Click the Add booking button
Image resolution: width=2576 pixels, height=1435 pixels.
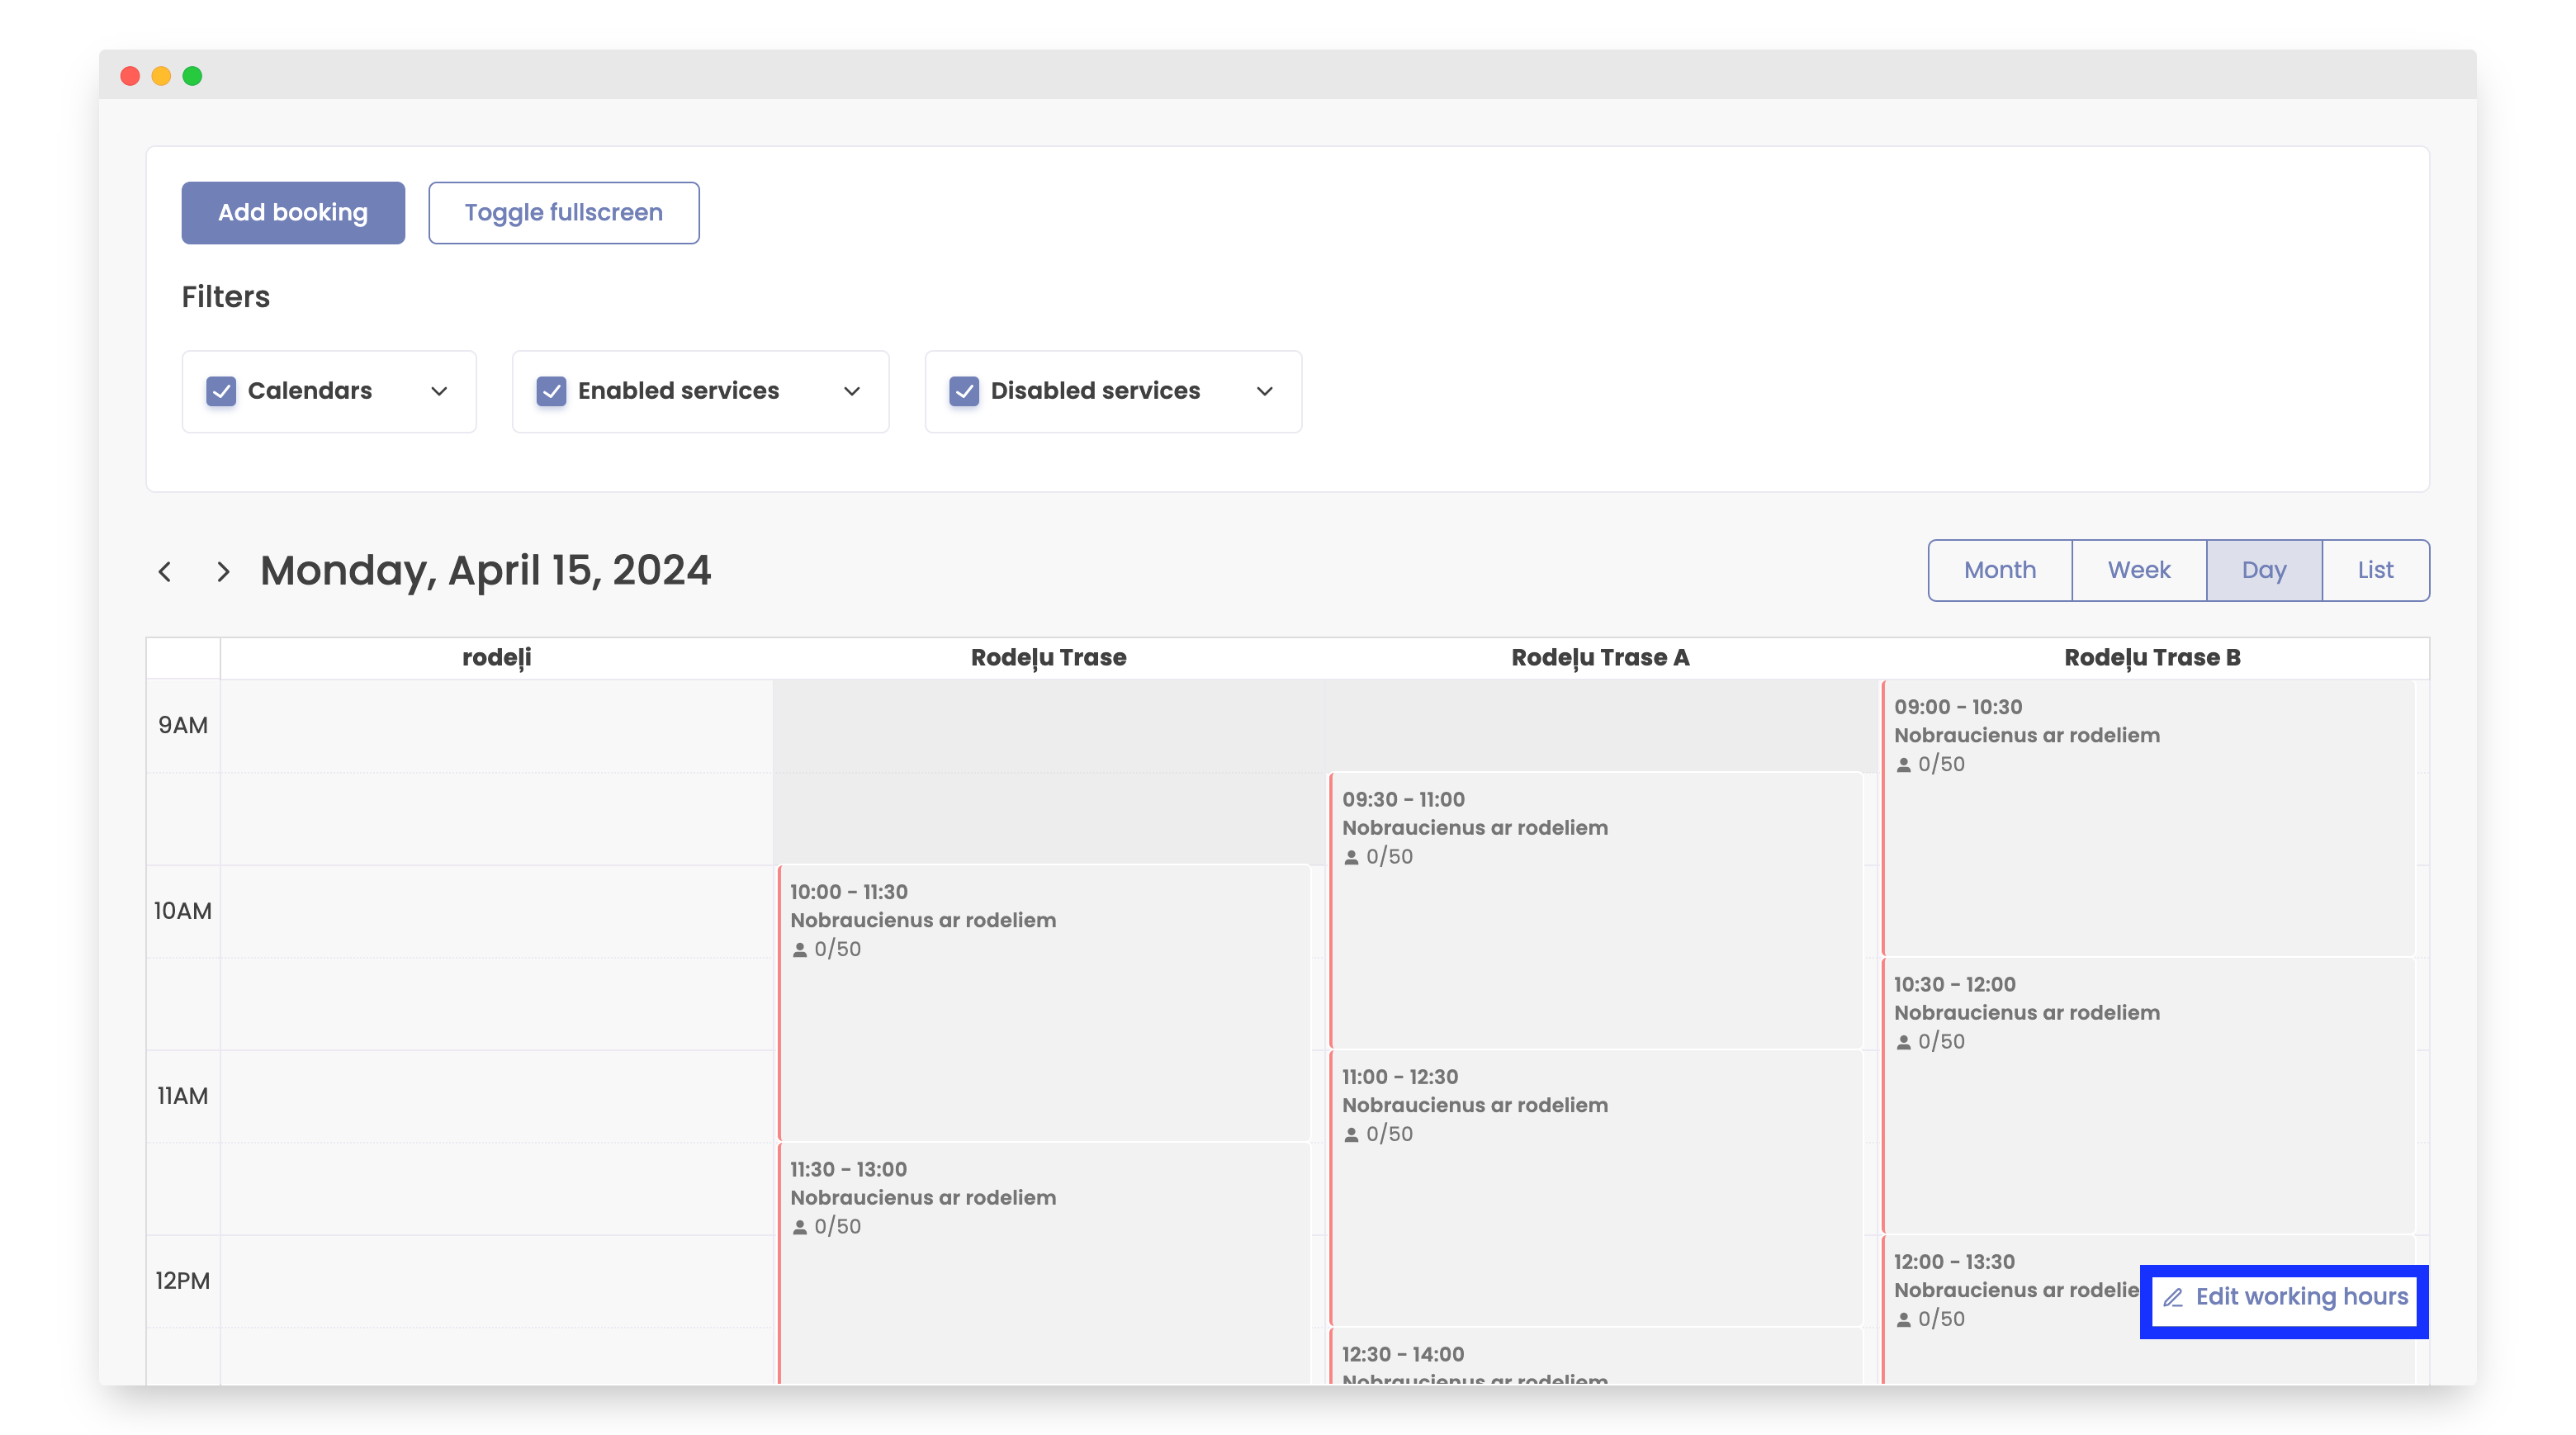pyautogui.click(x=293, y=212)
